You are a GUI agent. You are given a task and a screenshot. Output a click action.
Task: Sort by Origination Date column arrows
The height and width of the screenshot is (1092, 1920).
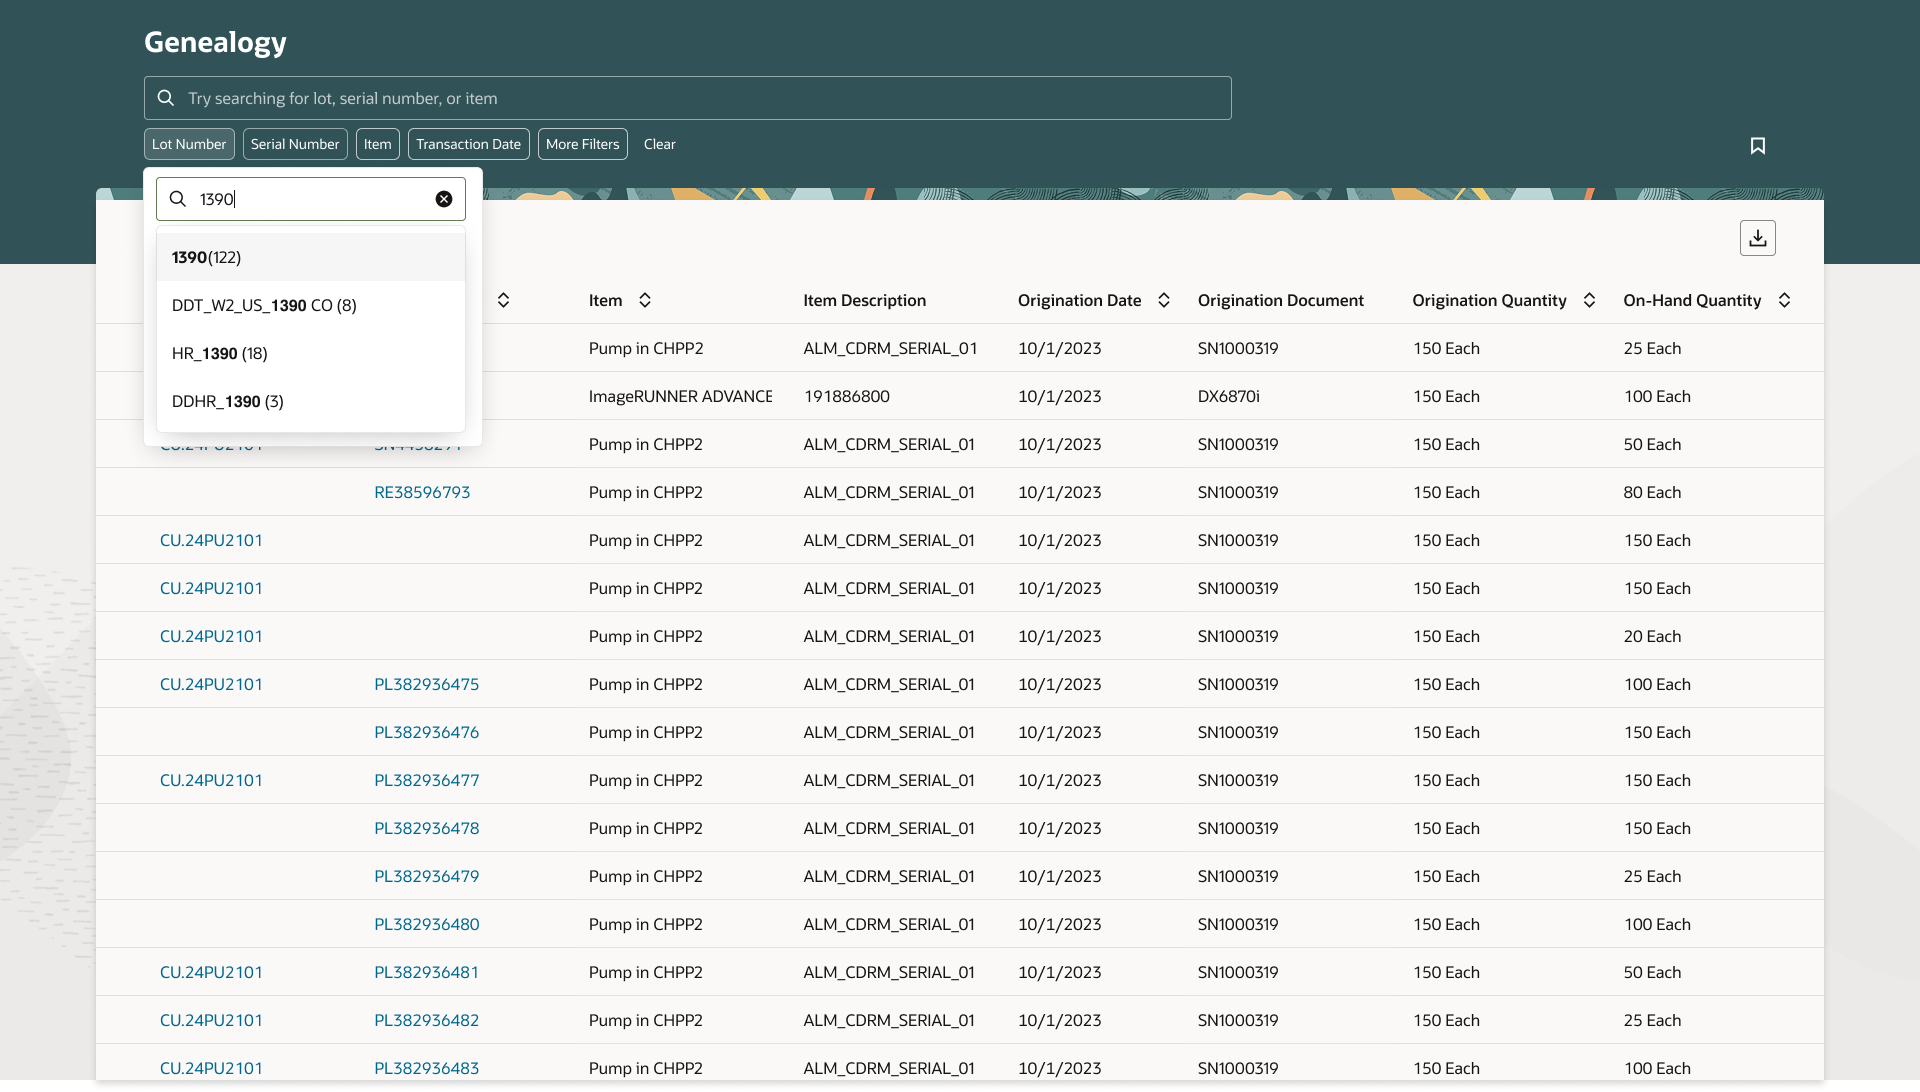point(1164,300)
